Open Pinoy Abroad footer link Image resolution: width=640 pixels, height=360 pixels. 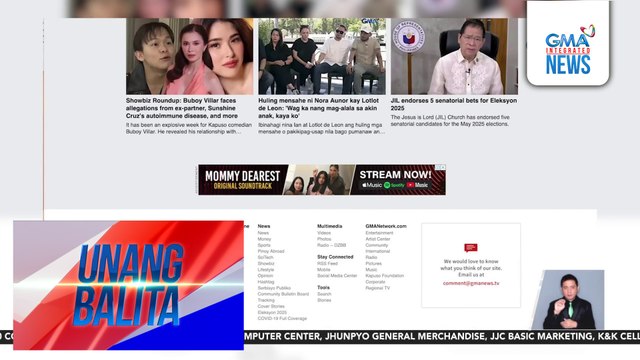pos(271,251)
